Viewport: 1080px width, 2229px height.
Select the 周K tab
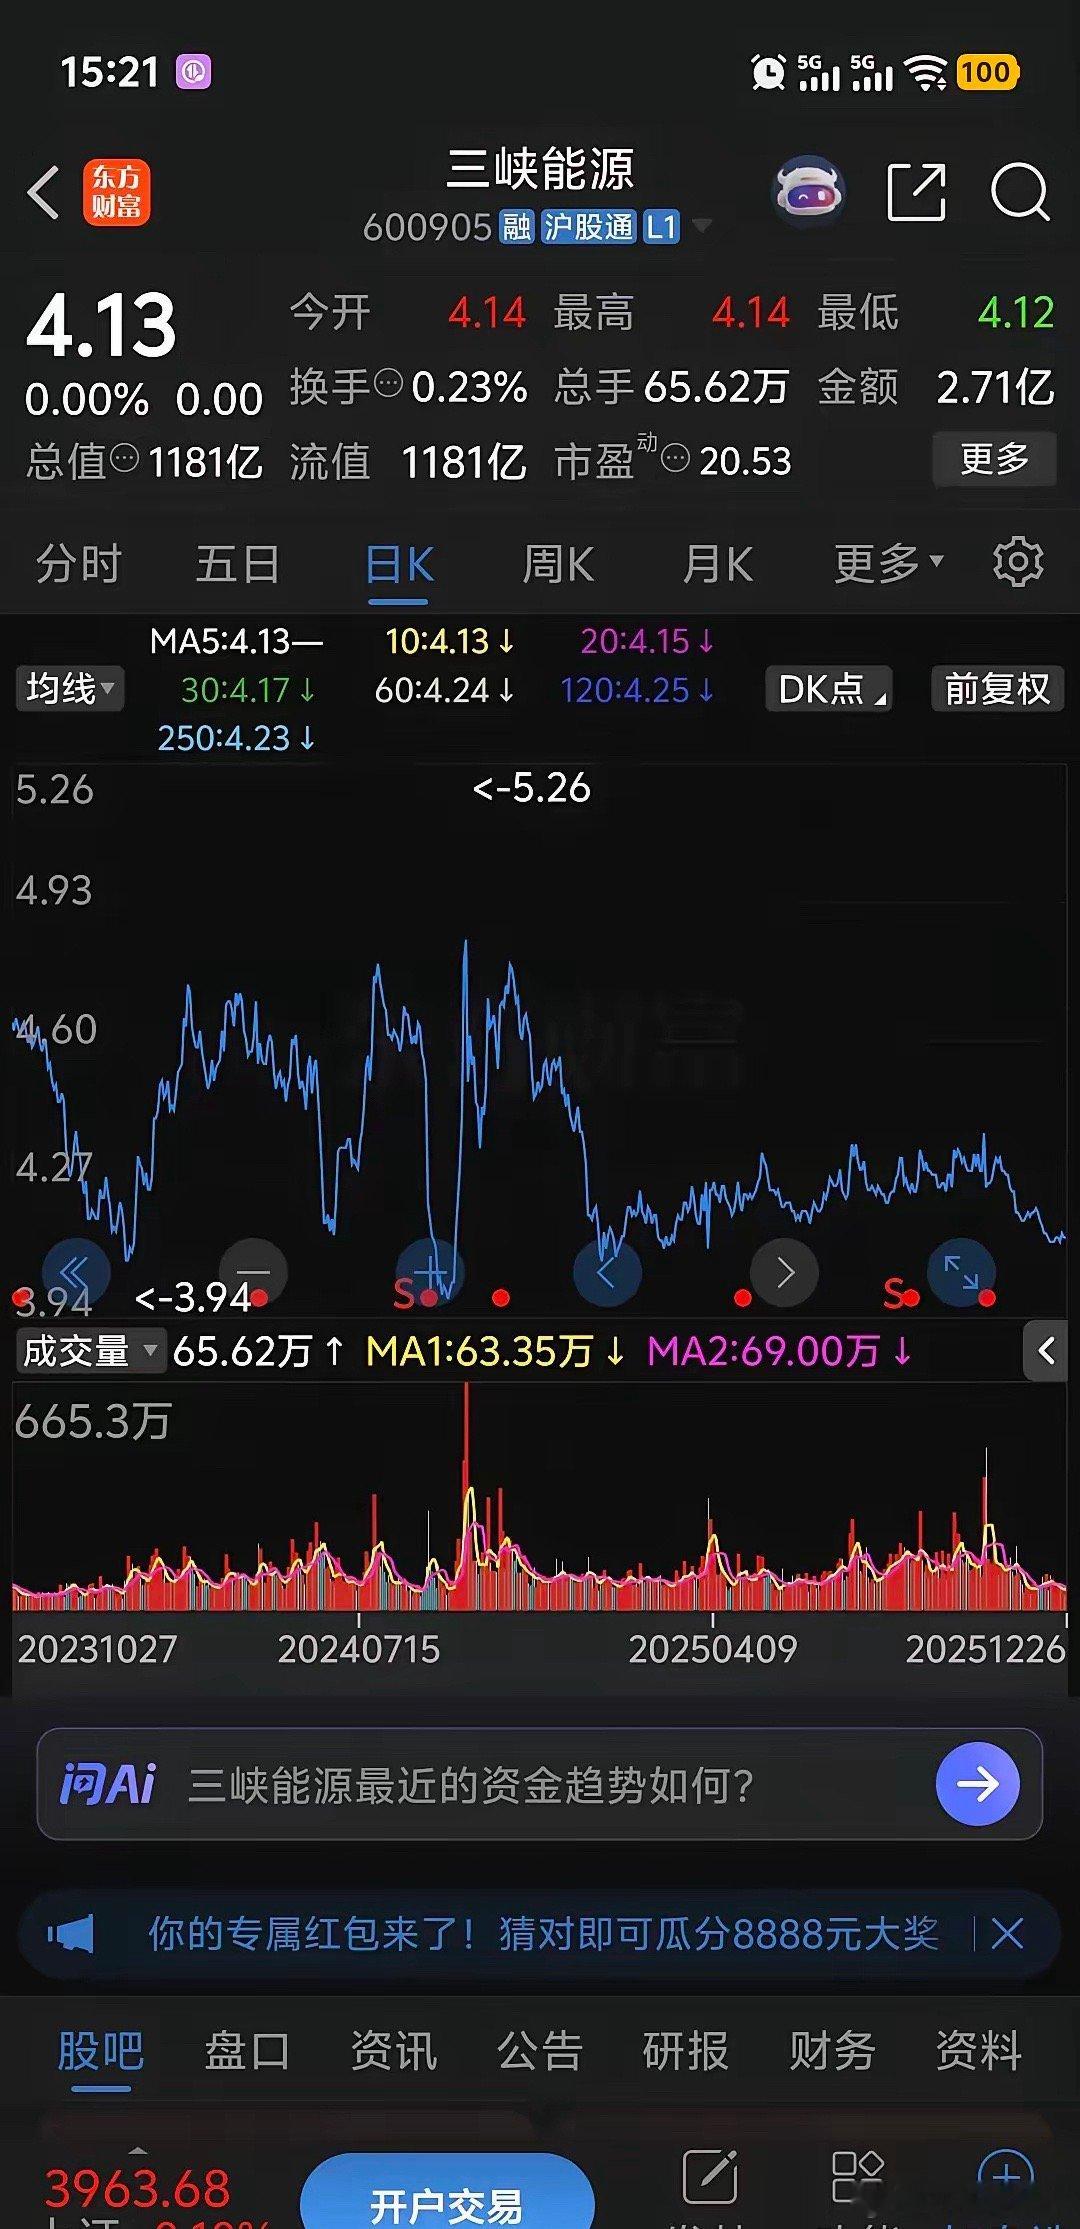coord(558,565)
